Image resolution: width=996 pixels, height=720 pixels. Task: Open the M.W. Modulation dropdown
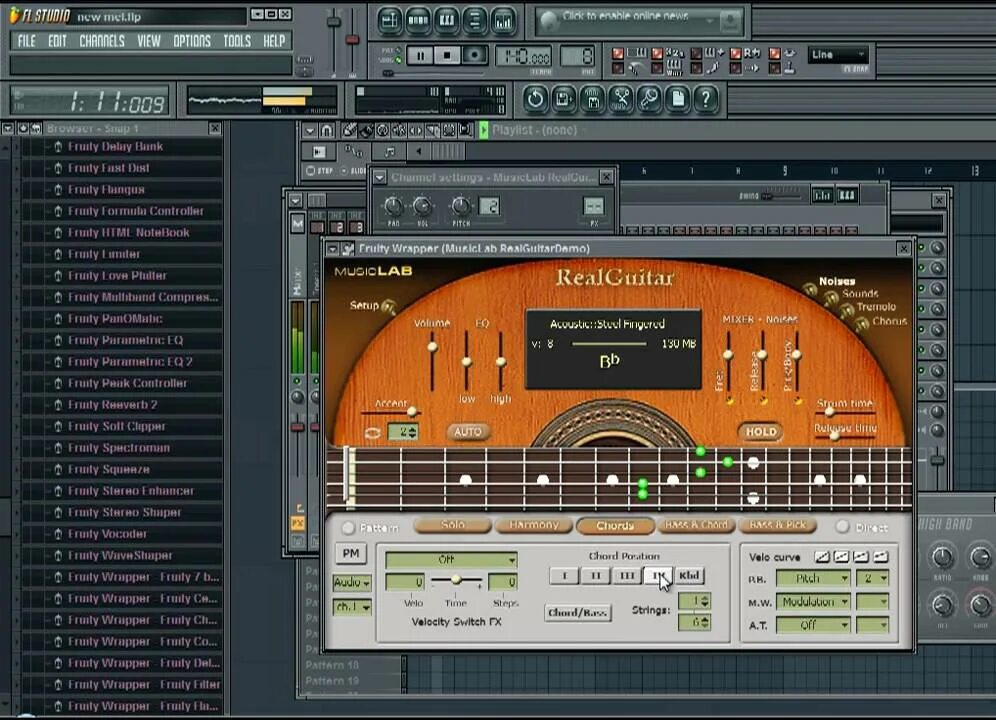click(x=814, y=602)
